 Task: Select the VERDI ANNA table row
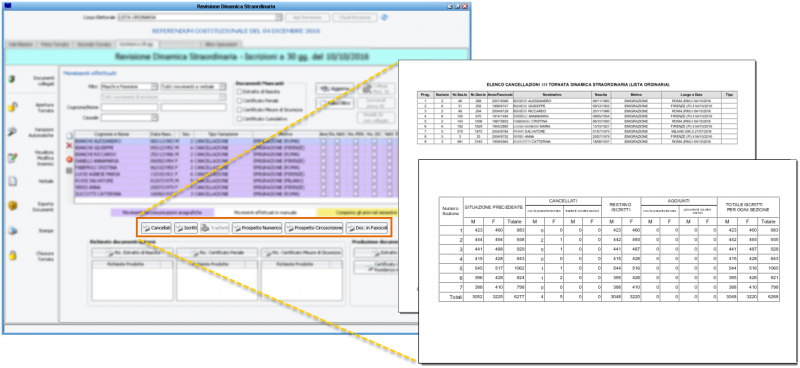point(237,187)
